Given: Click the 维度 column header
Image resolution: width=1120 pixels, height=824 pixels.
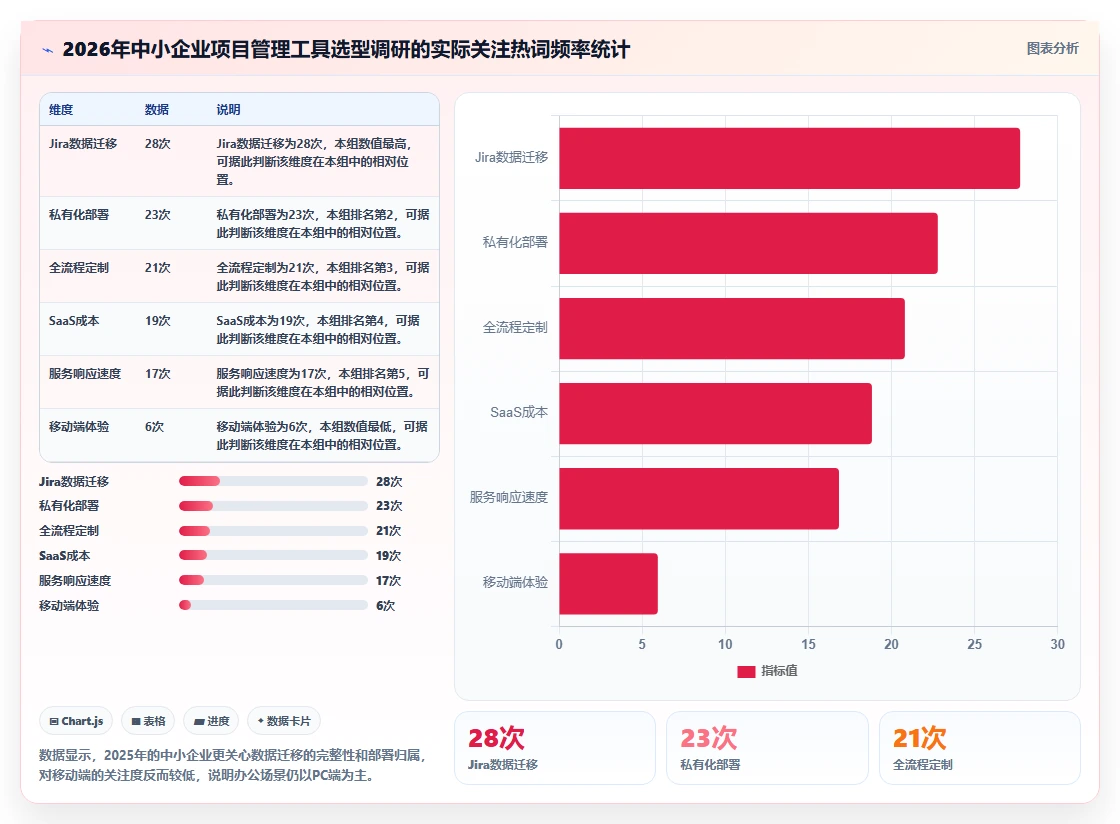Looking at the screenshot, I should point(61,110).
